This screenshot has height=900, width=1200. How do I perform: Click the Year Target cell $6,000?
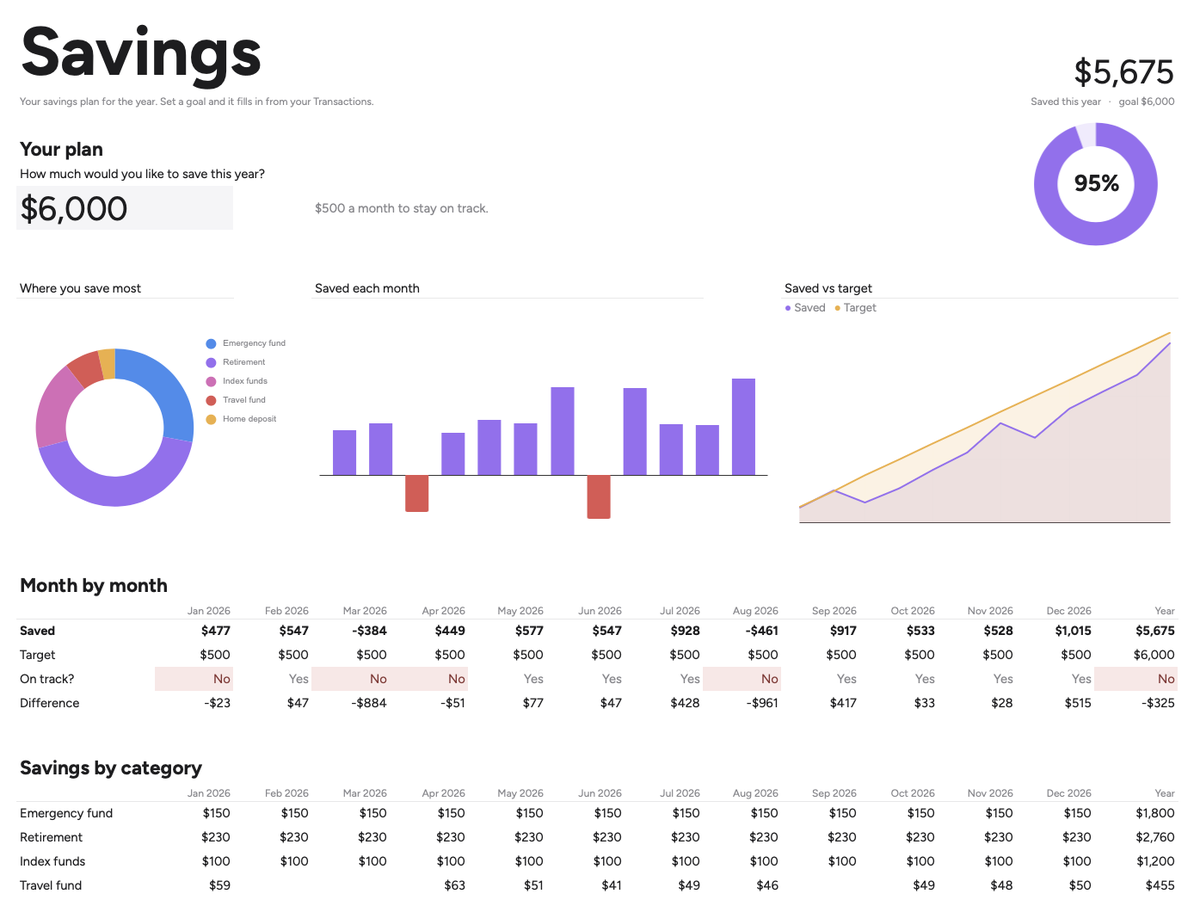coord(1154,655)
